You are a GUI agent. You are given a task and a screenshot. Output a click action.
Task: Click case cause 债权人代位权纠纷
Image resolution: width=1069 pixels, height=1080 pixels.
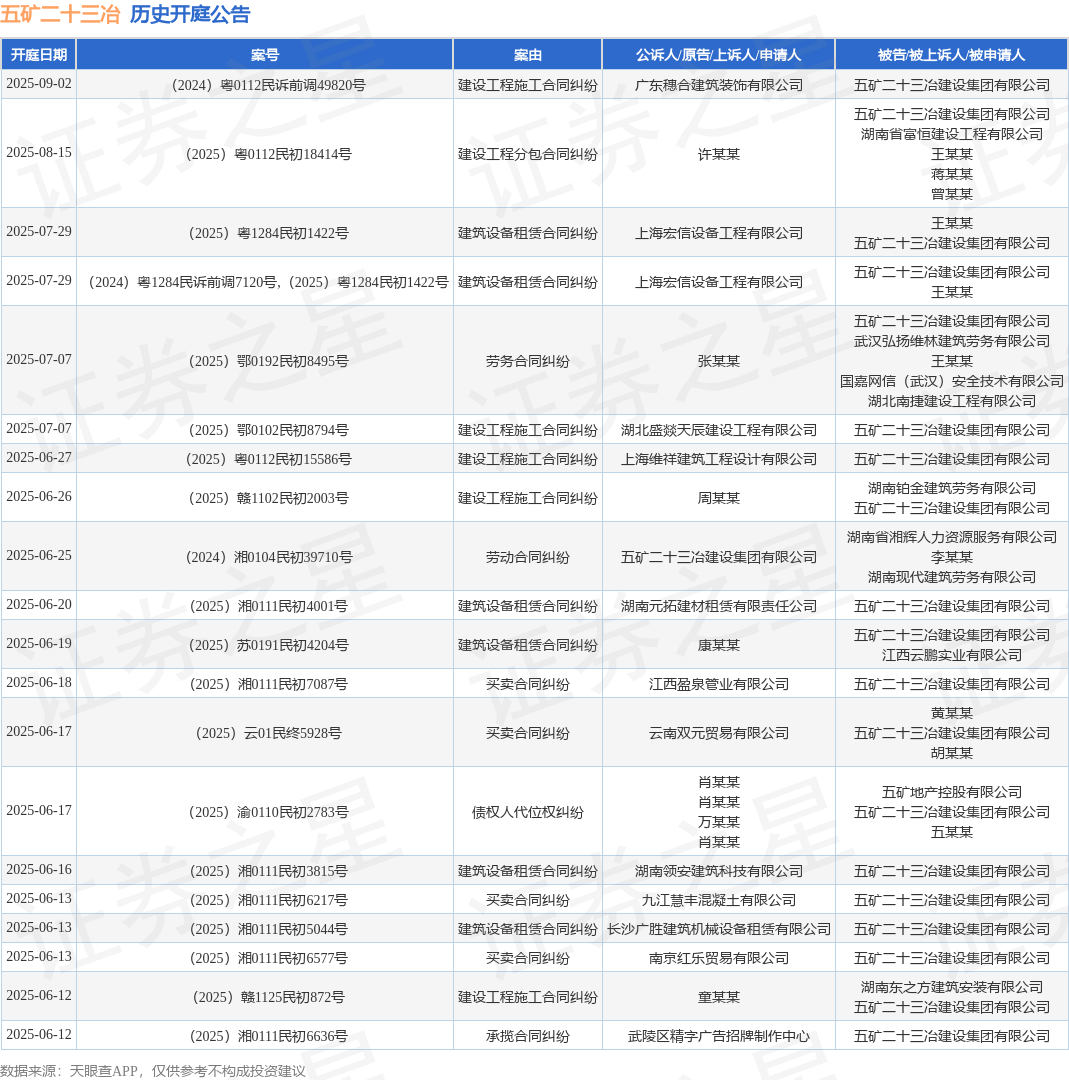tap(528, 813)
